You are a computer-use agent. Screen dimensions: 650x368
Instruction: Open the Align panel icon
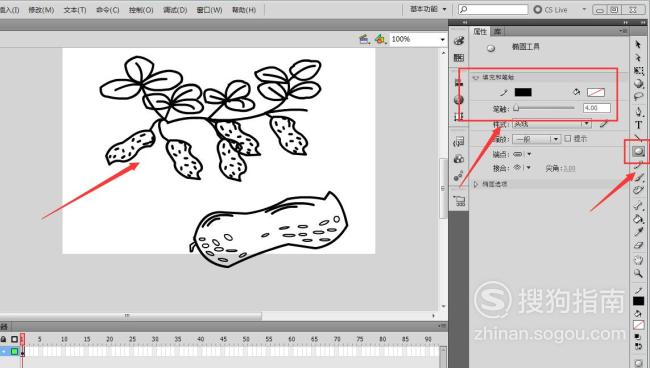tap(458, 82)
